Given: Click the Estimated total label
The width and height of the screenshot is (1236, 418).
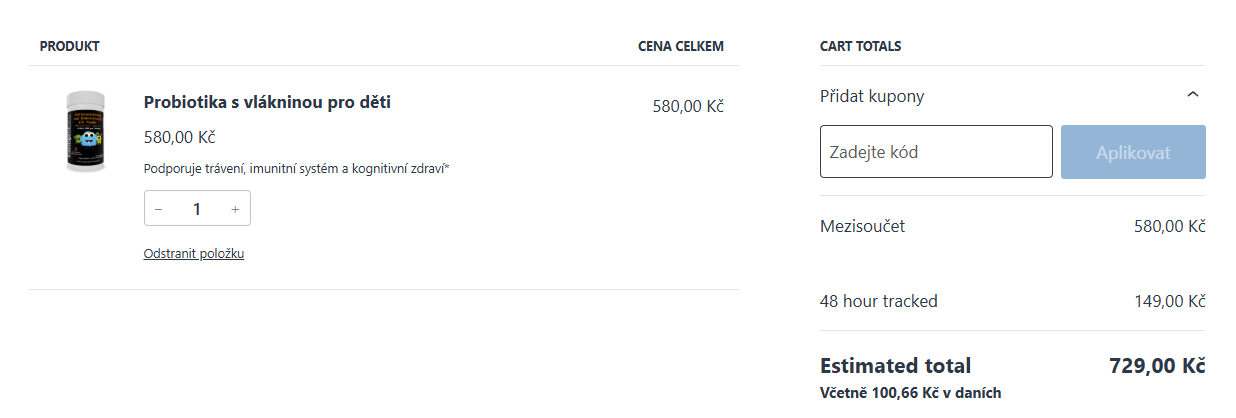Looking at the screenshot, I should tap(895, 366).
